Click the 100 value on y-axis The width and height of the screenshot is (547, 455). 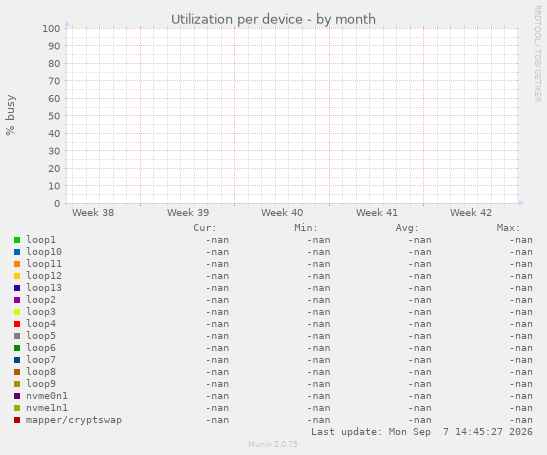[51, 29]
